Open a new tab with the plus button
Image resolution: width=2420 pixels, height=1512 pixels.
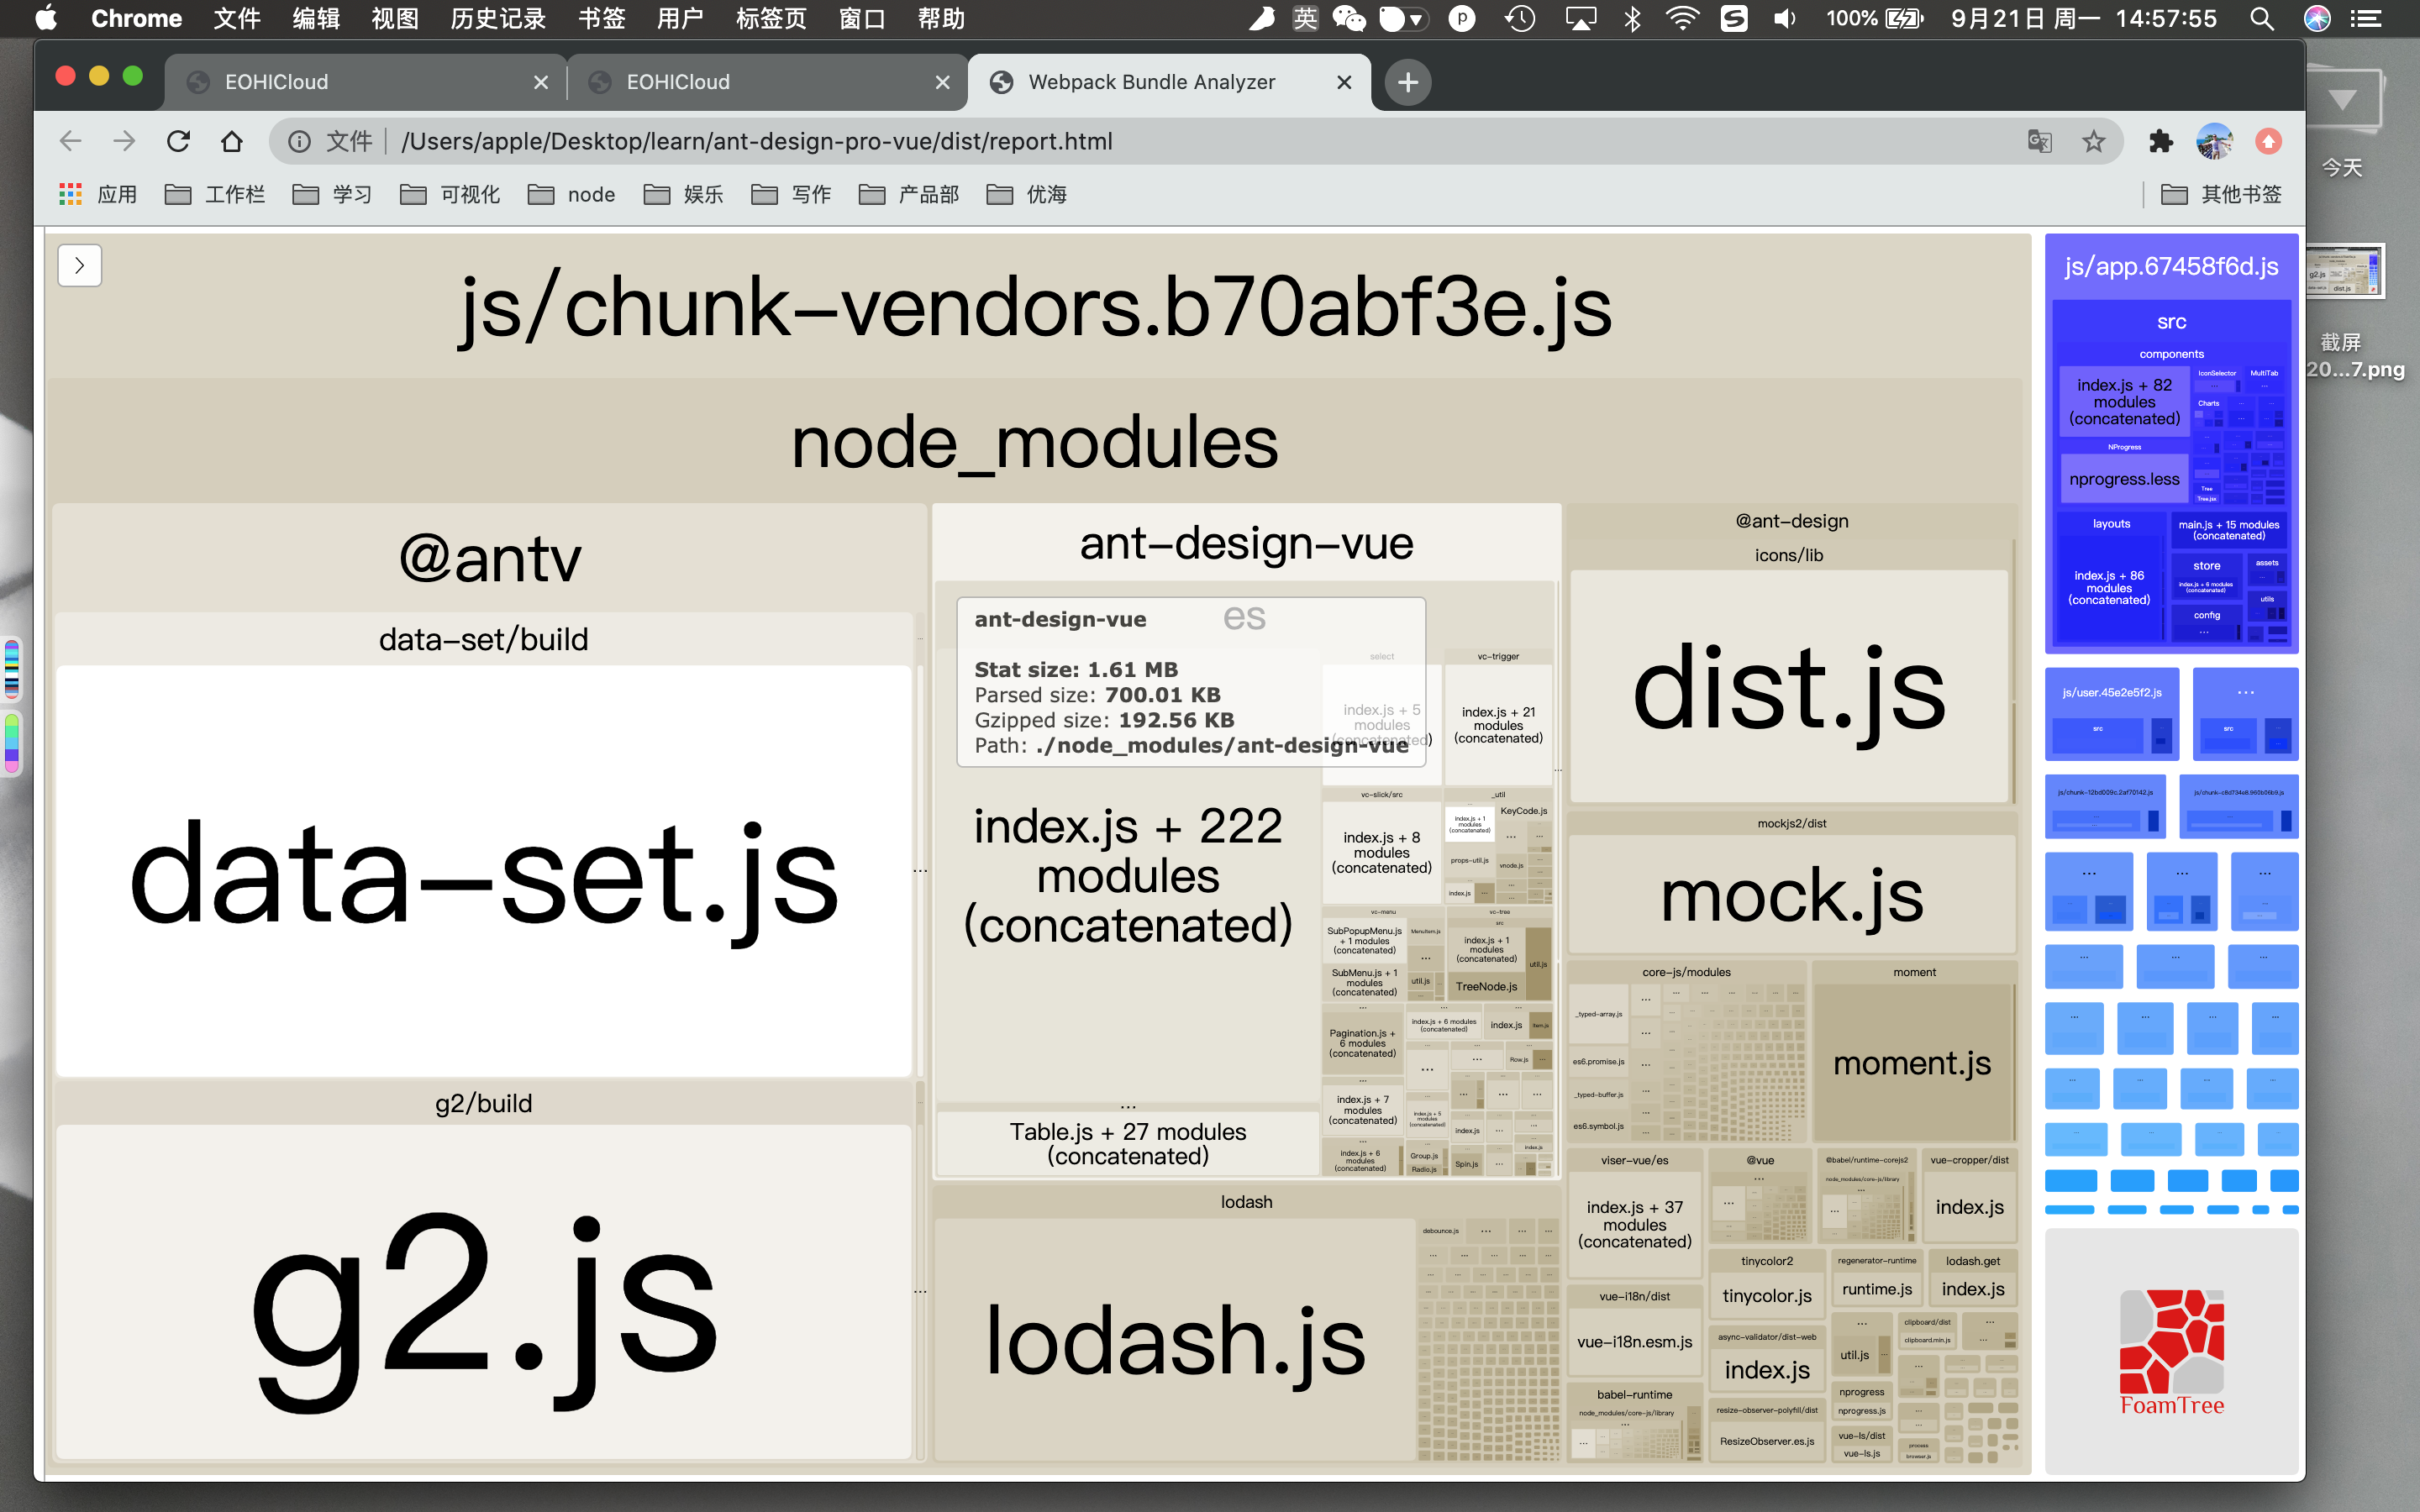(x=1408, y=82)
